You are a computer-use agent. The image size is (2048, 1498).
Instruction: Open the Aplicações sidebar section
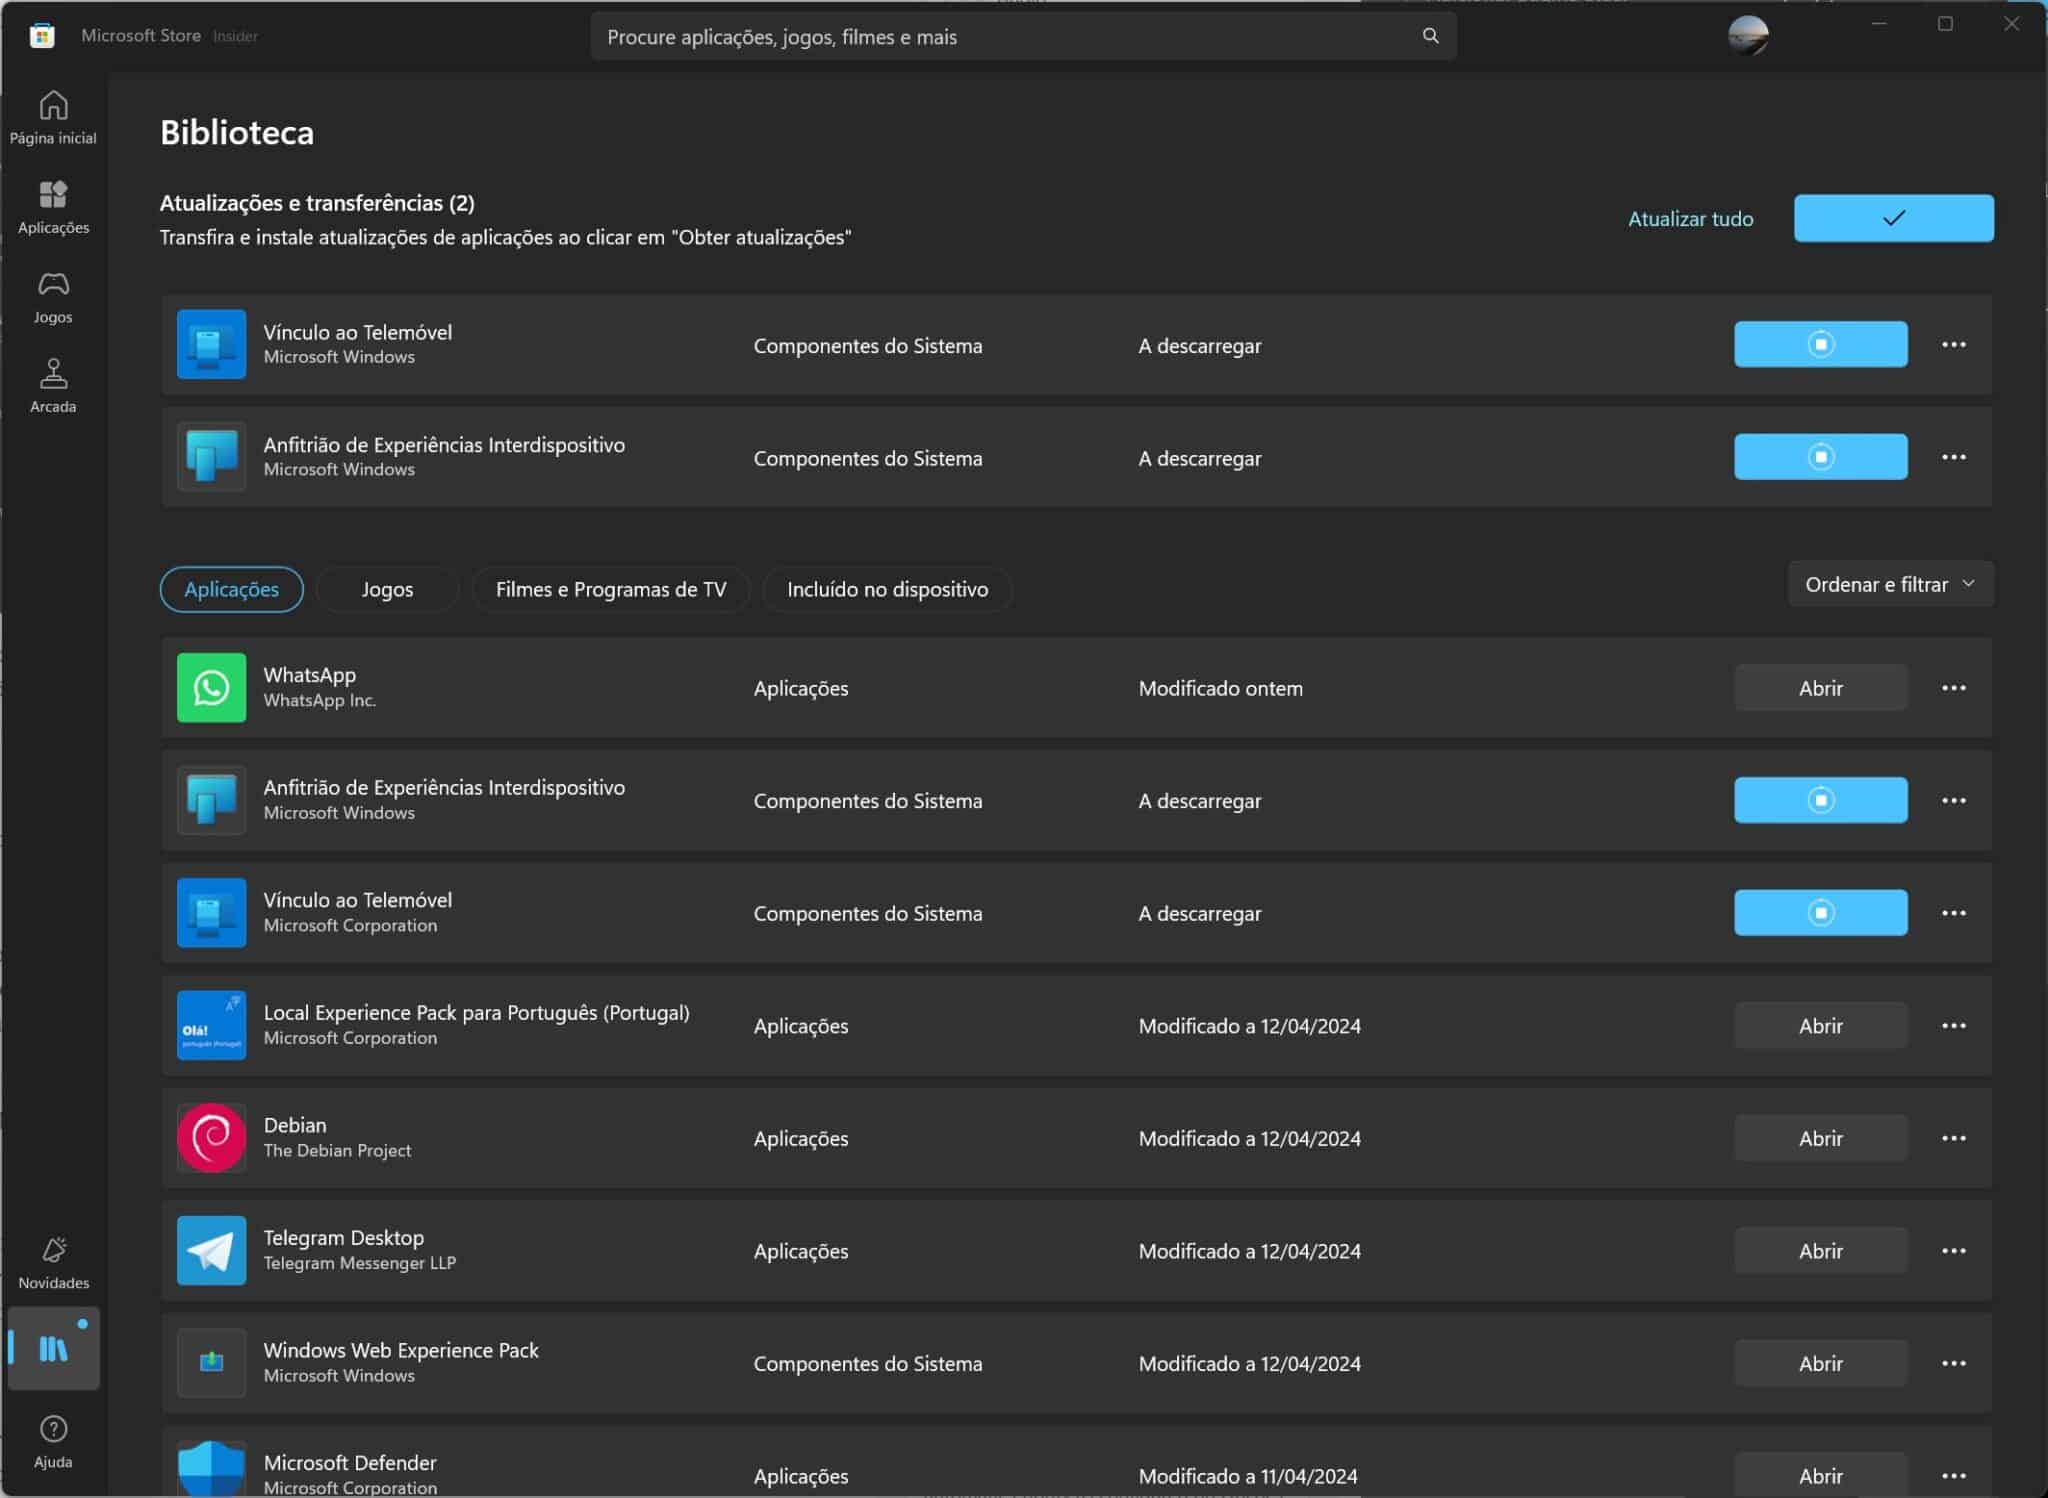click(x=53, y=207)
